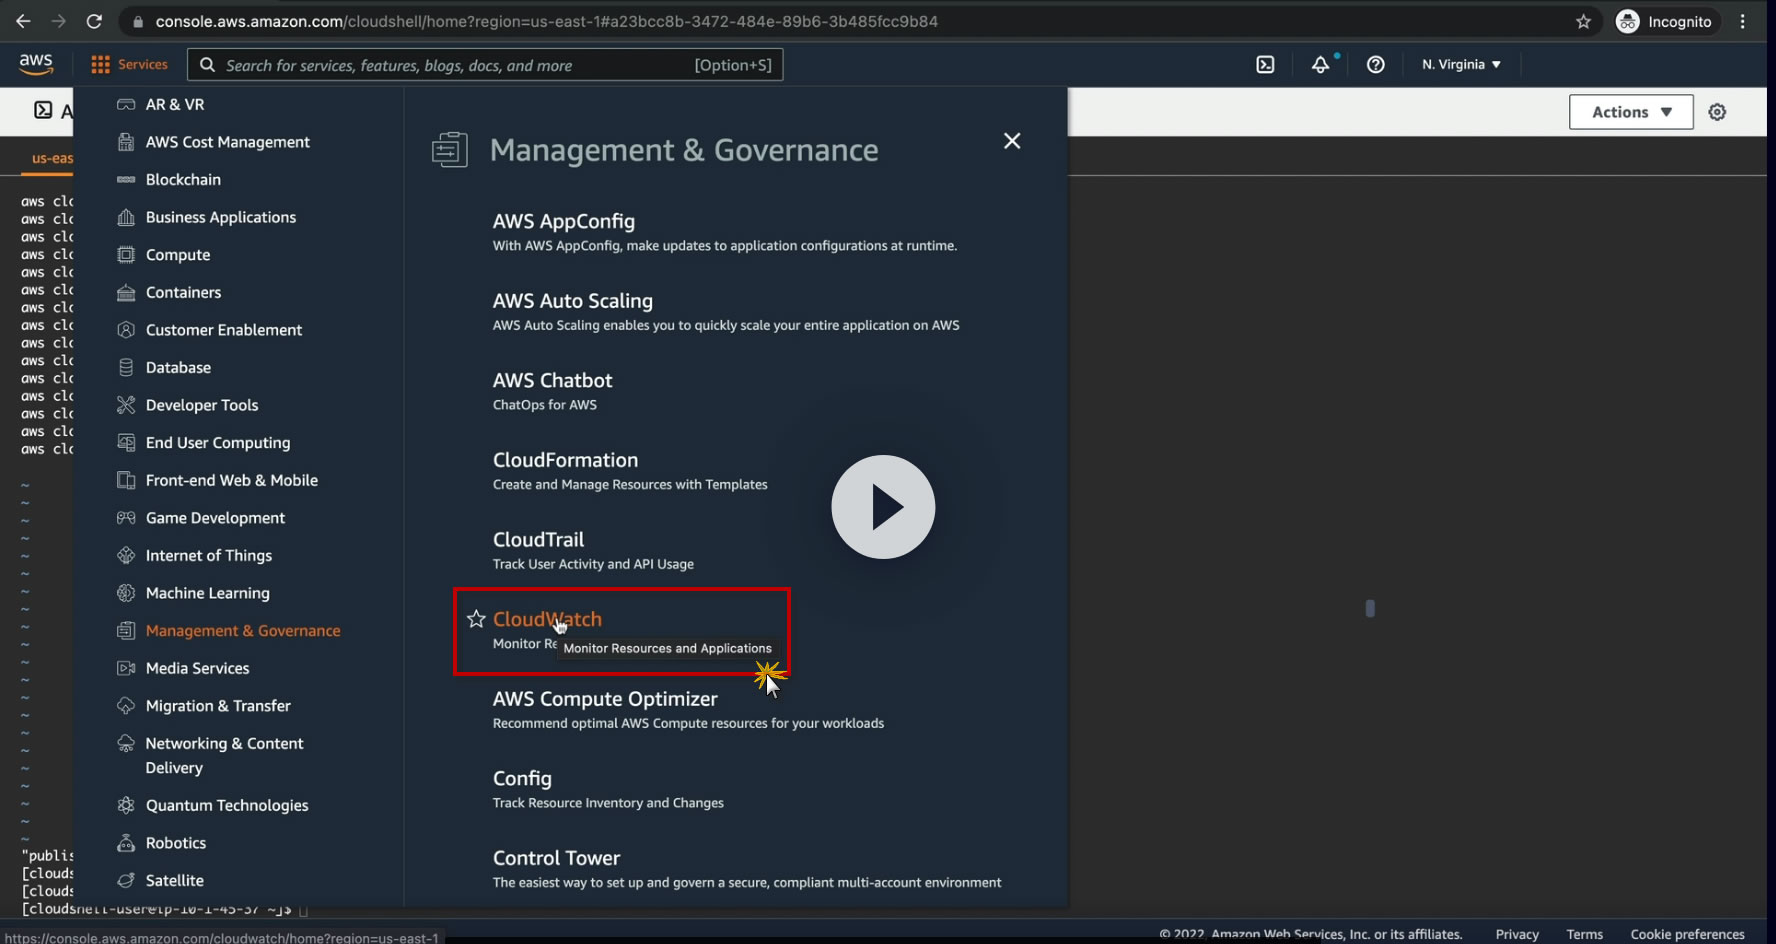
Task: Favorite CloudWatch with the star icon
Action: (476, 619)
